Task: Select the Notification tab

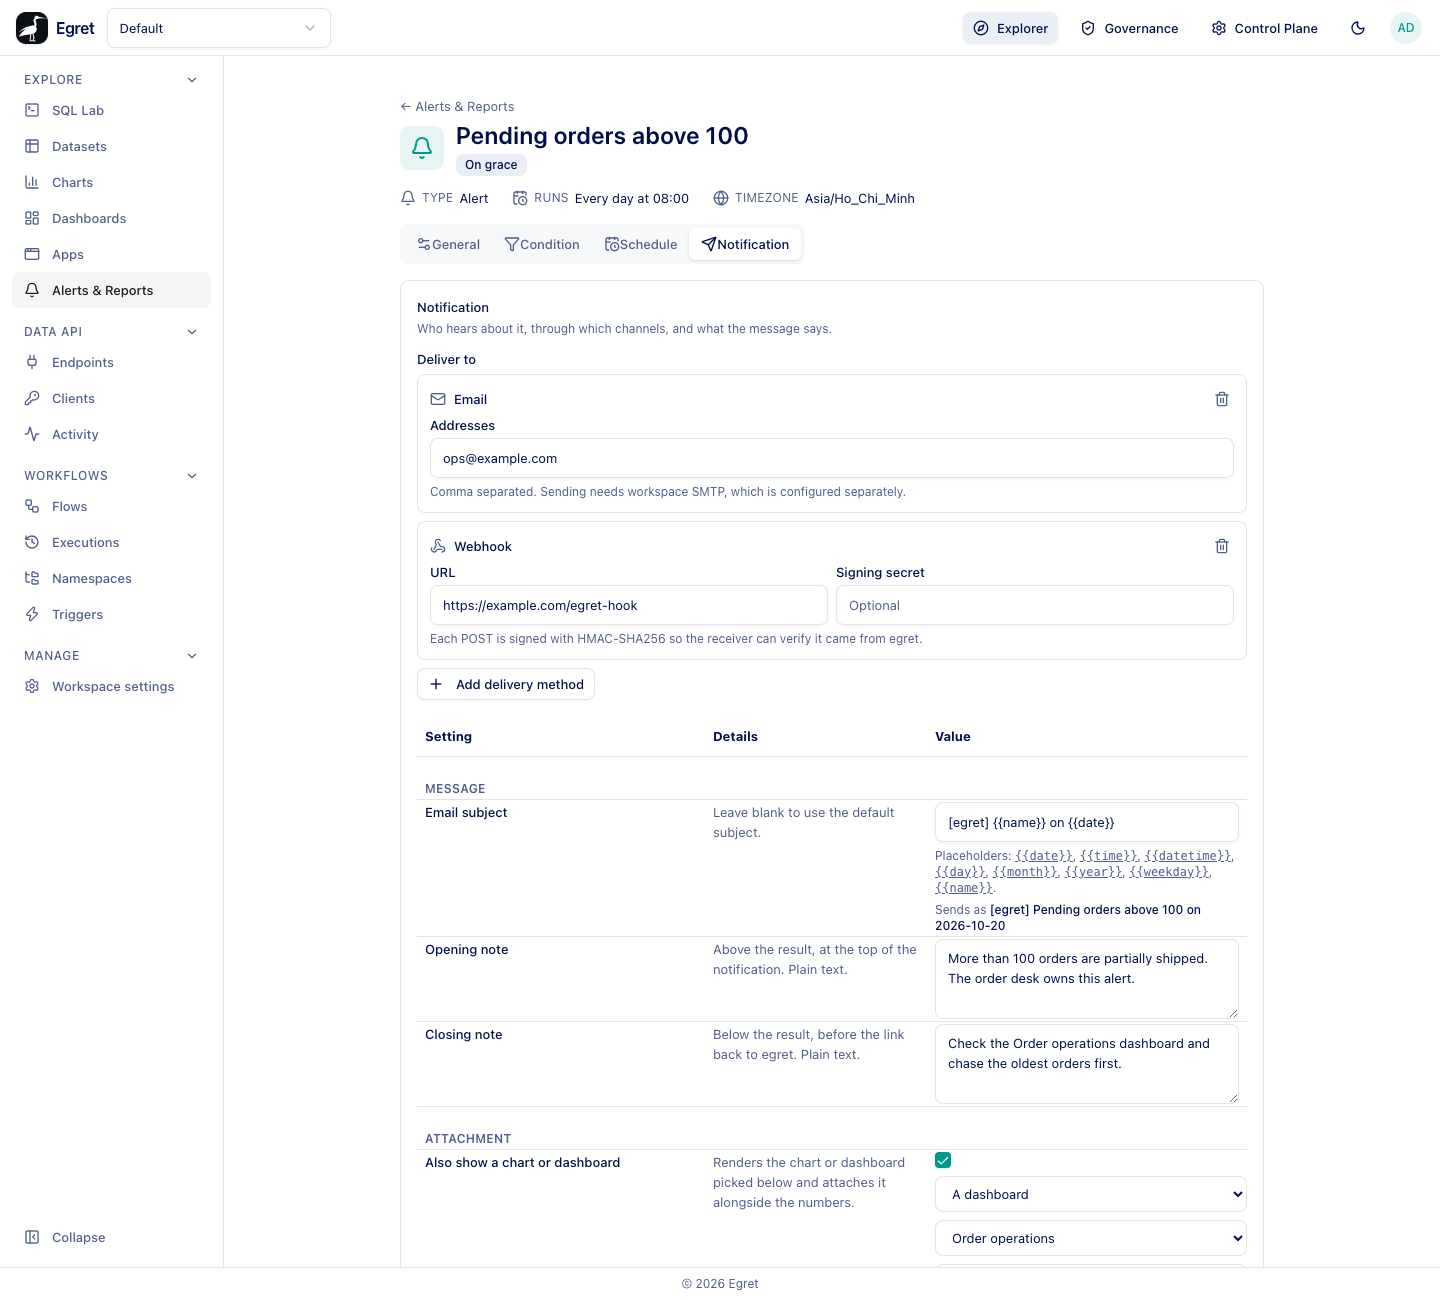Action: pos(745,244)
